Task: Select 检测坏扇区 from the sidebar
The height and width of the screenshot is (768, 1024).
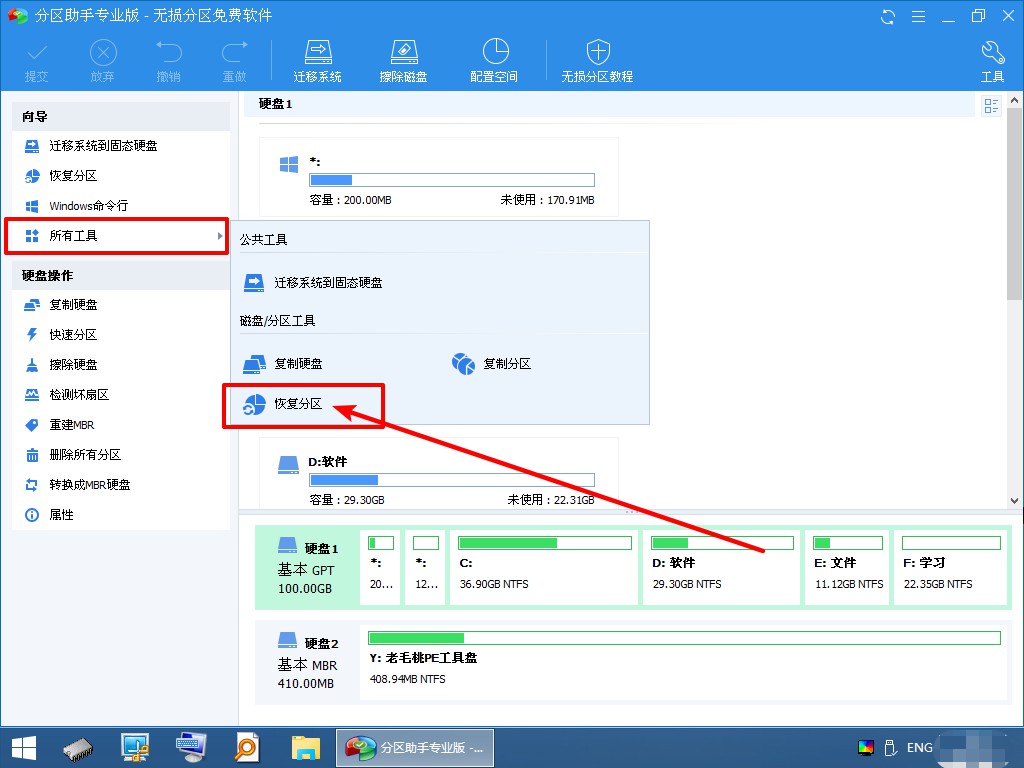Action: (121, 395)
